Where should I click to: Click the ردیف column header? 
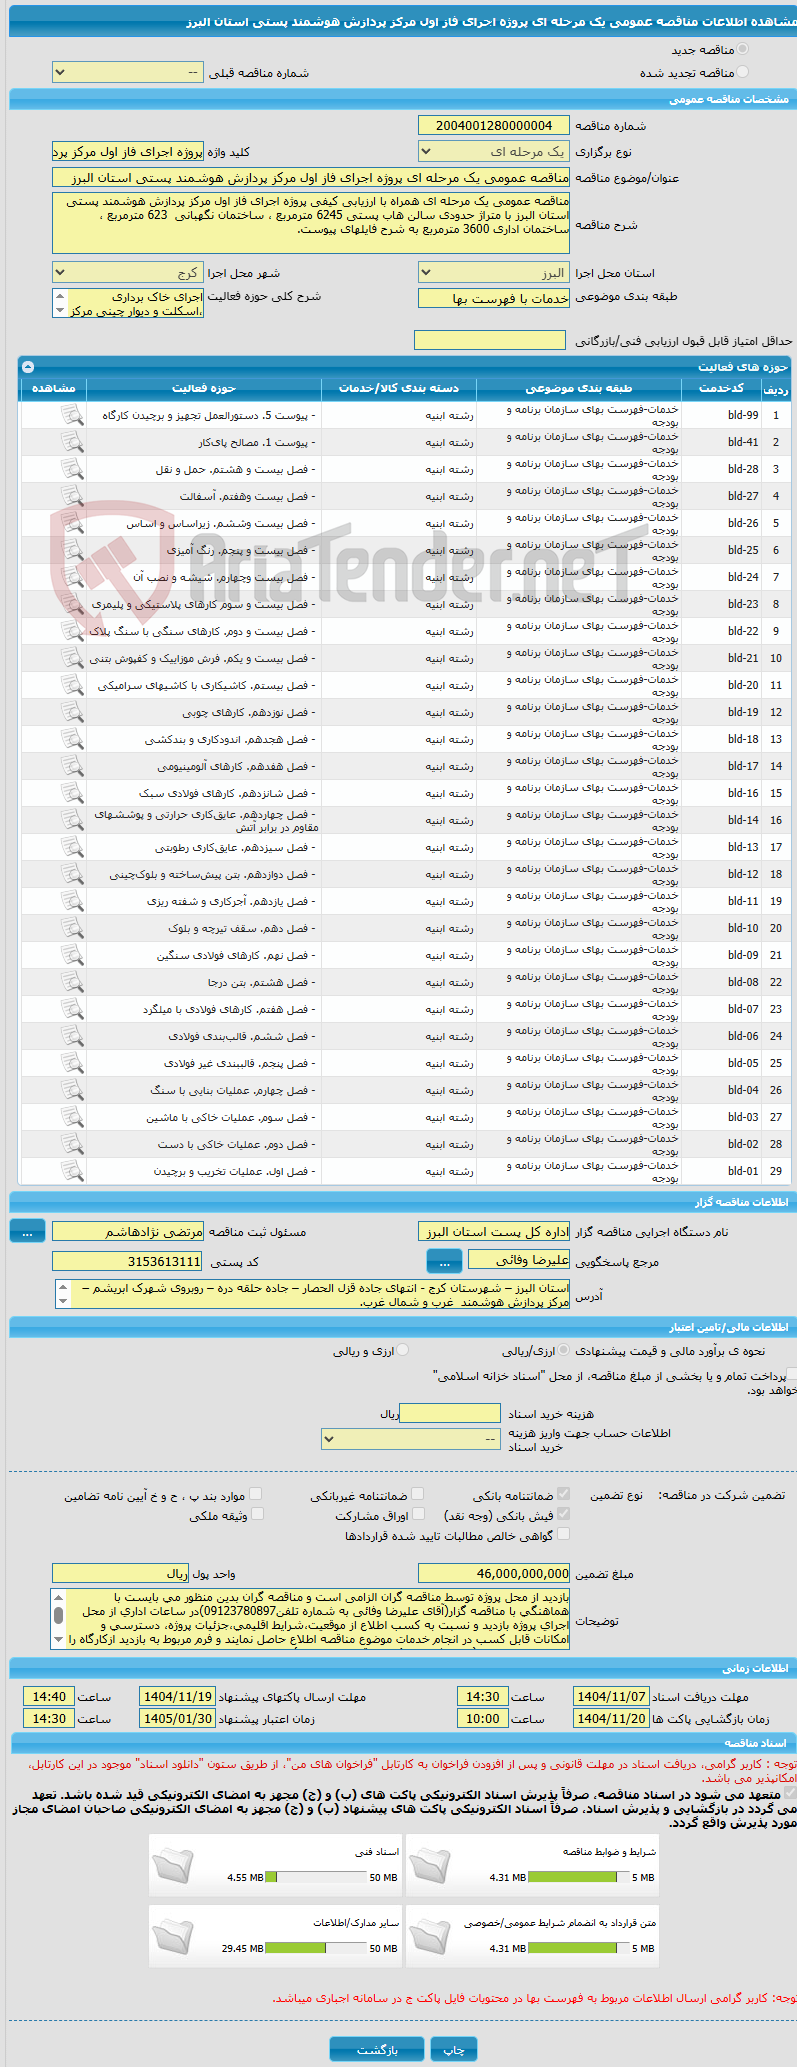point(776,388)
